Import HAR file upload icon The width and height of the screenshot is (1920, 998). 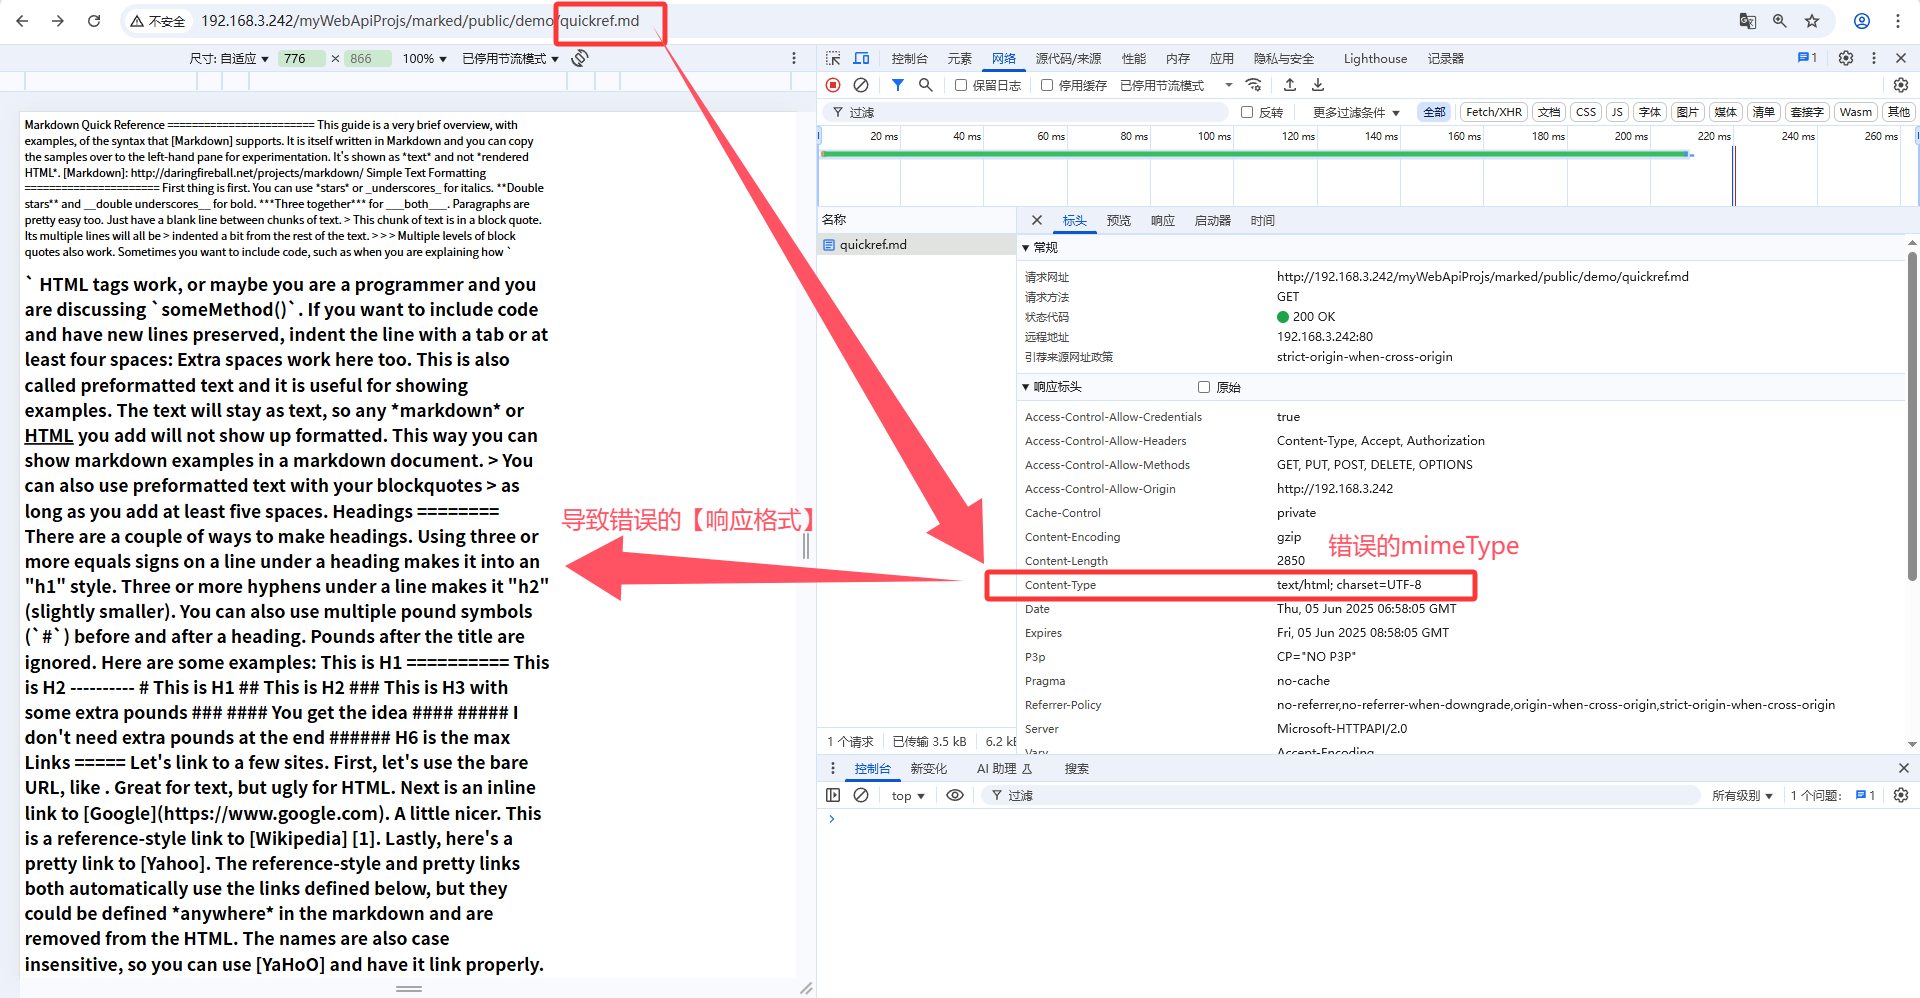tap(1290, 85)
